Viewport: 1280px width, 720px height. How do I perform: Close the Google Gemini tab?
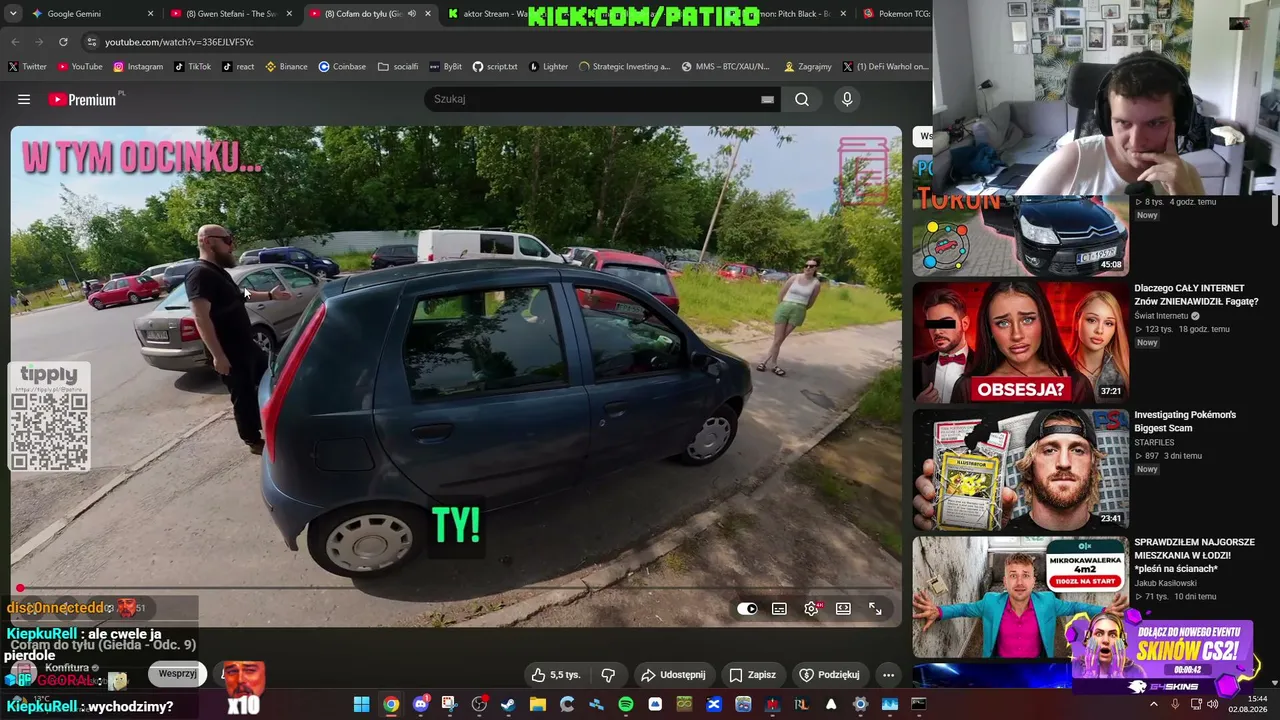click(151, 14)
